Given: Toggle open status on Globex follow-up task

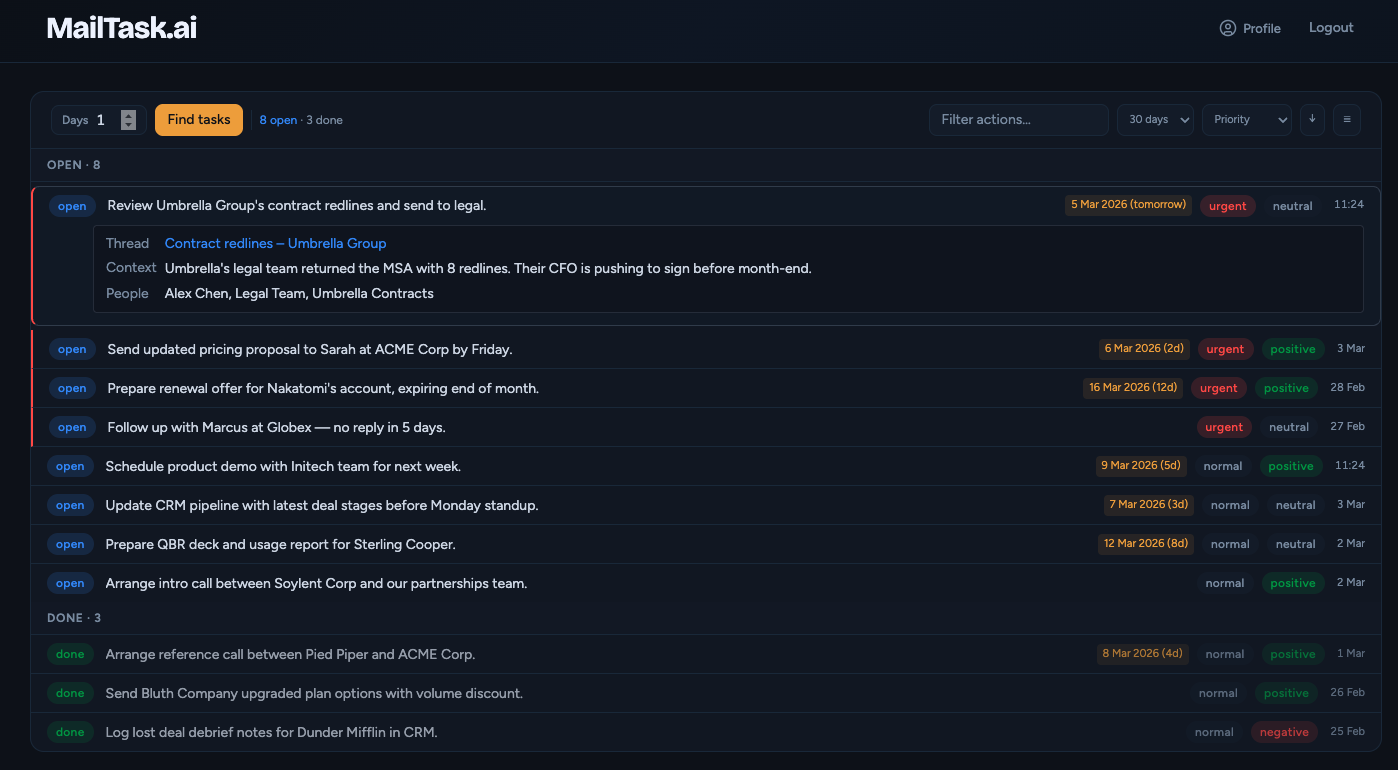Looking at the screenshot, I should coord(72,426).
